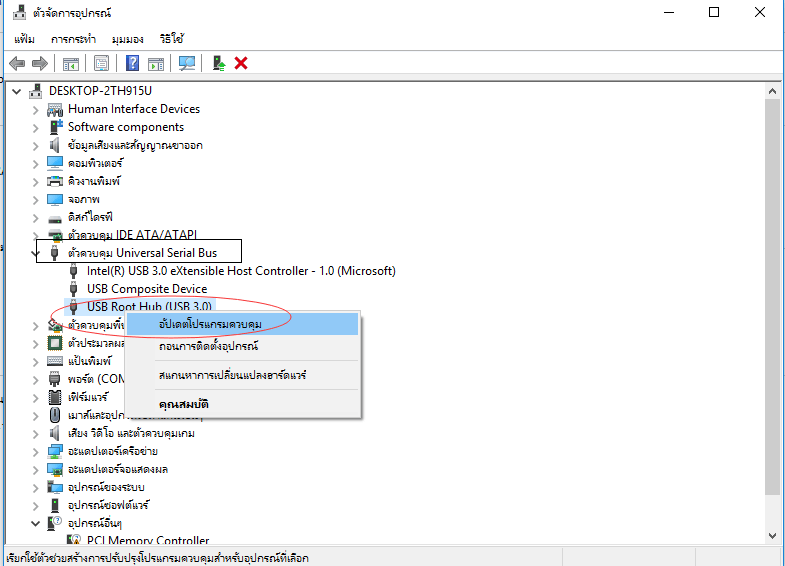Choose คุณสมบัติ from the context menu
Screen dimensions: 785x566
pos(183,404)
